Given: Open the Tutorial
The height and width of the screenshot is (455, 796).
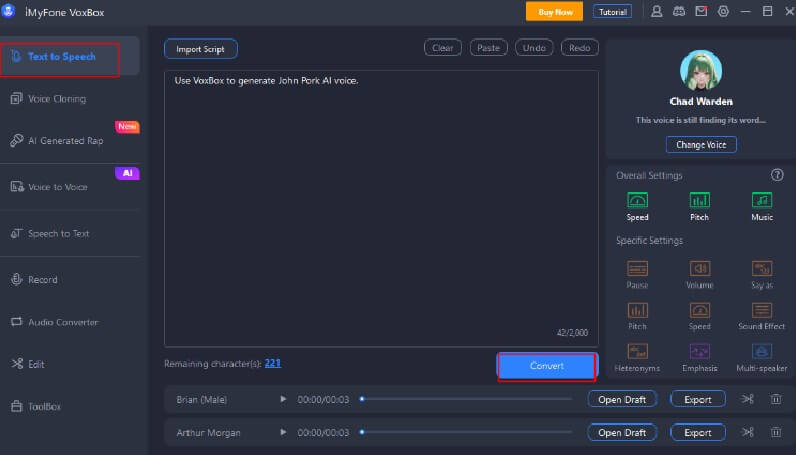Looking at the screenshot, I should pos(612,12).
